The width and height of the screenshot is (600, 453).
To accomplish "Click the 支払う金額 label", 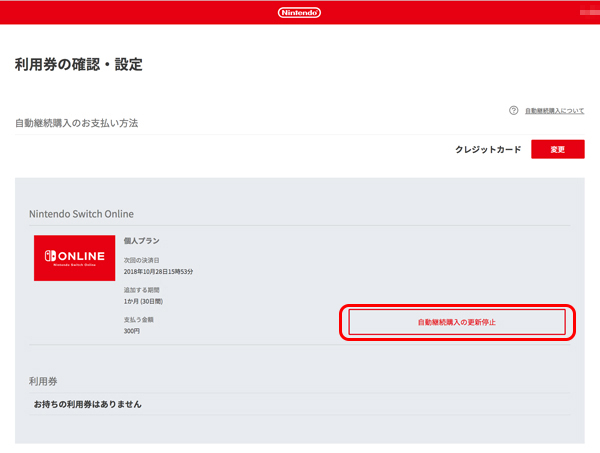I will 139,319.
